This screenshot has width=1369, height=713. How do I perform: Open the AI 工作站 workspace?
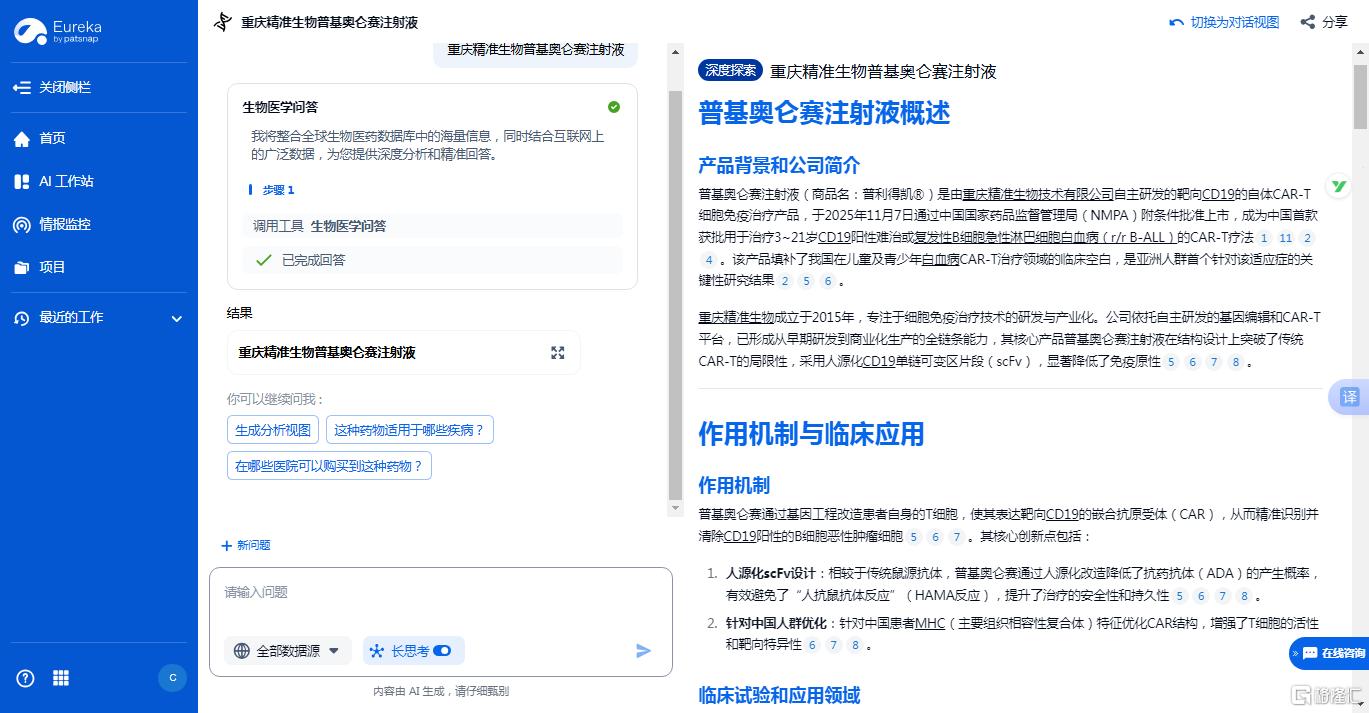click(60, 181)
